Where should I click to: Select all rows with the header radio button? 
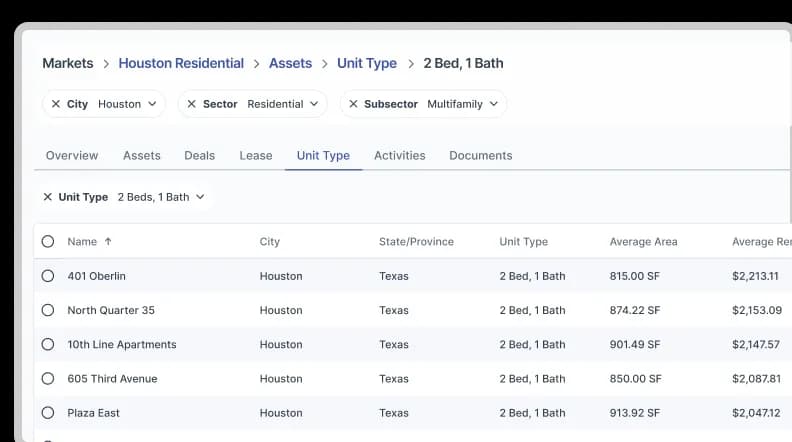(48, 241)
